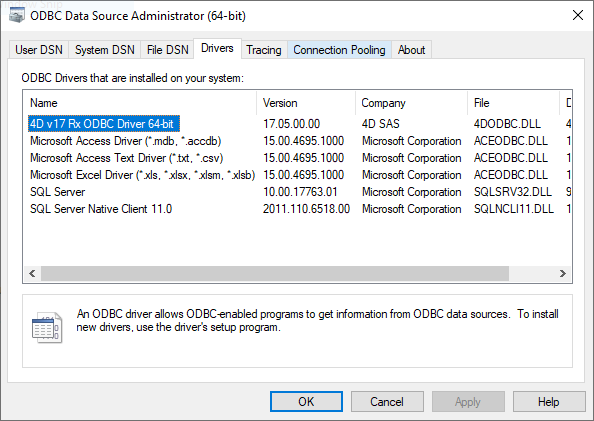Click the File column header

pos(513,103)
